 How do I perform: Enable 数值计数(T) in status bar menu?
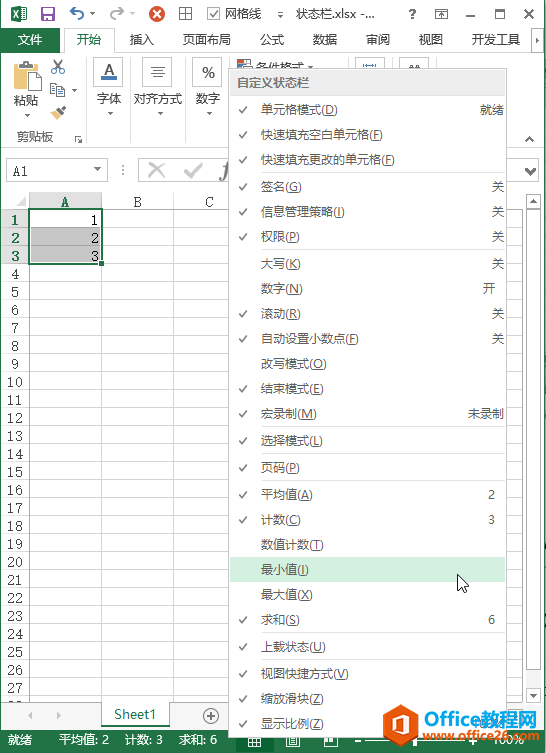click(x=367, y=545)
